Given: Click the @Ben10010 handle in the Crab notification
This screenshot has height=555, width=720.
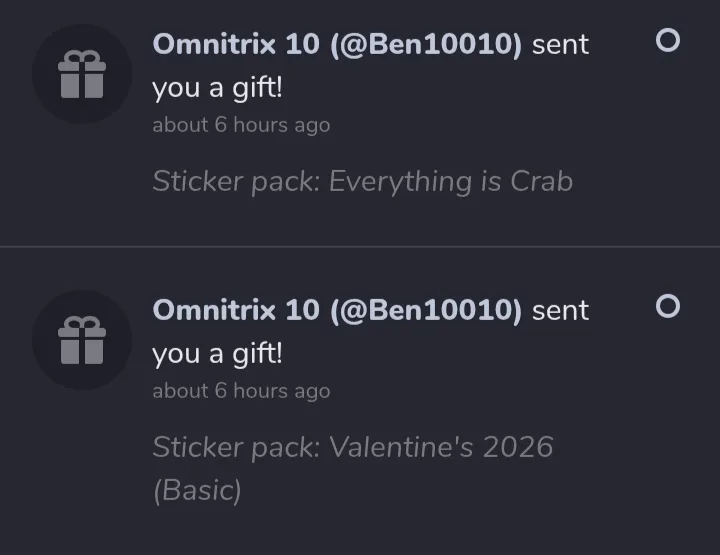Looking at the screenshot, I should pyautogui.click(x=426, y=45).
